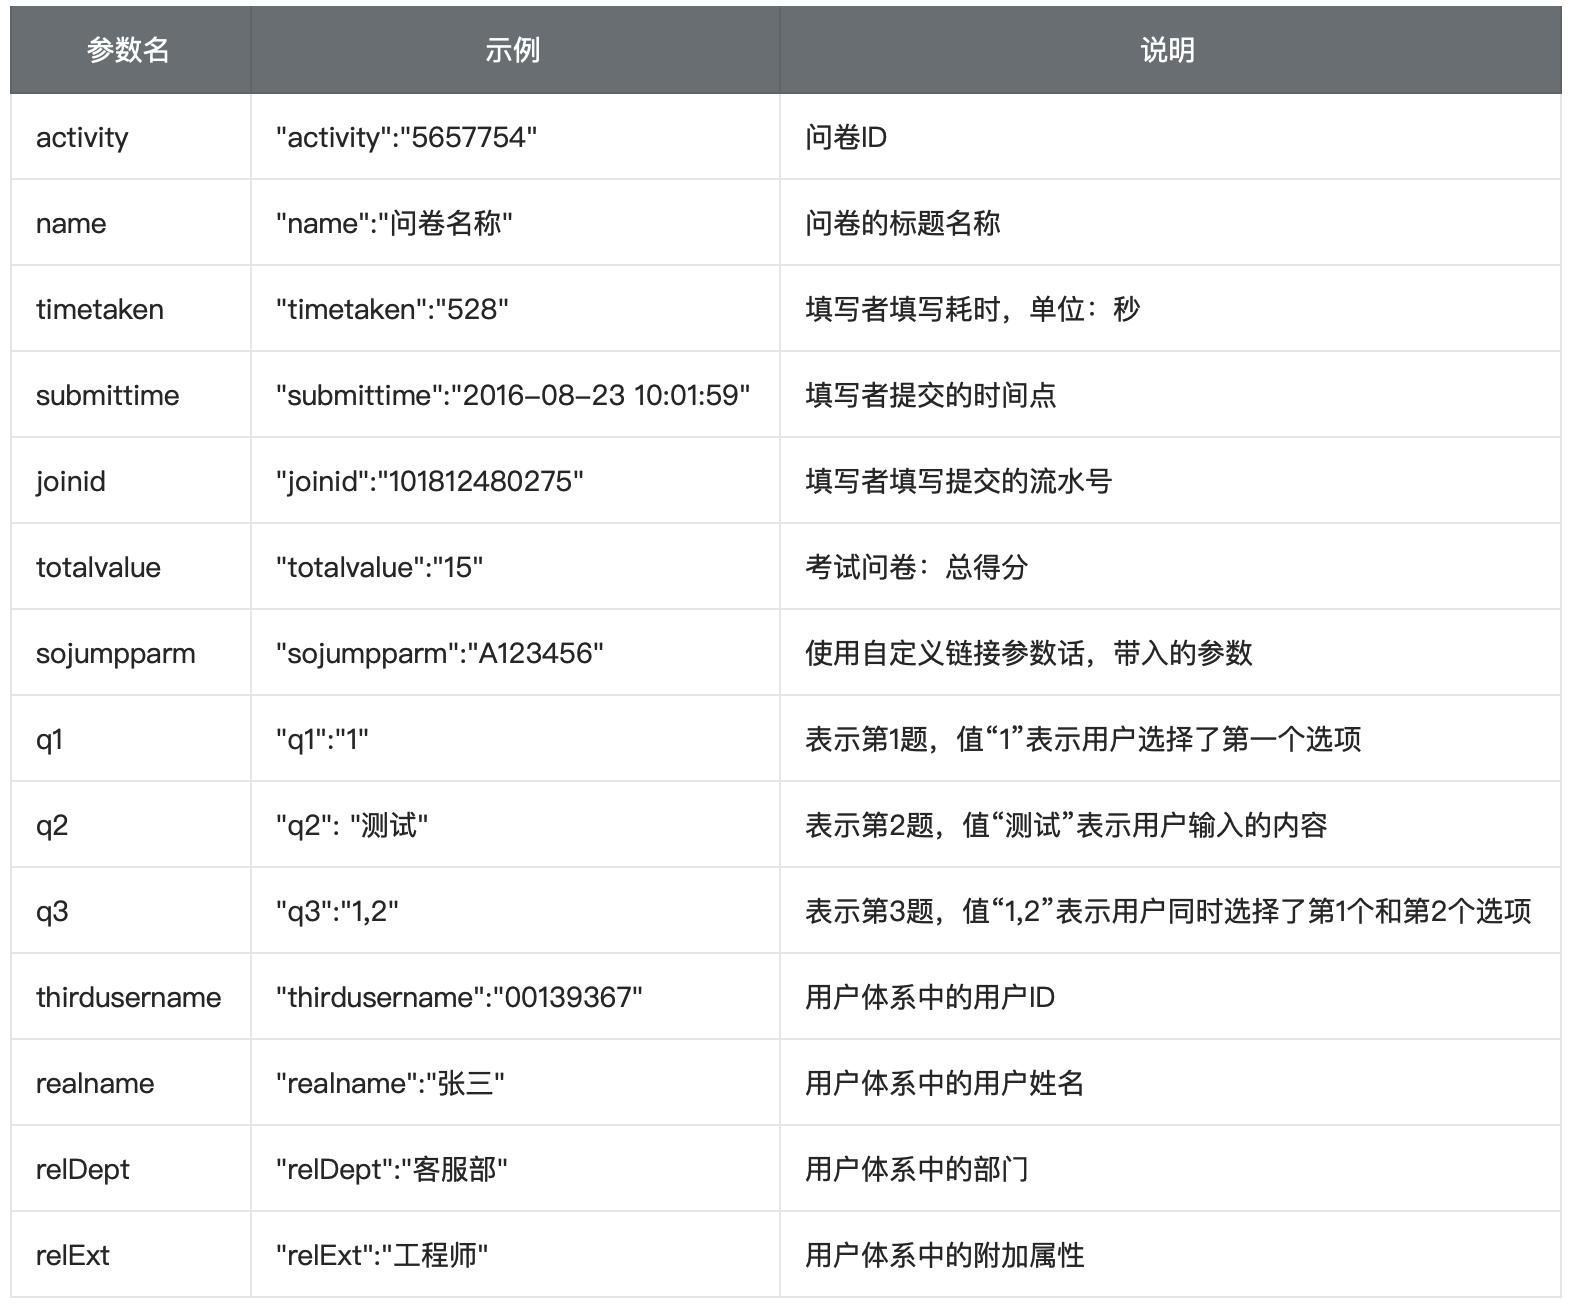Click the 使用自定义链接参数话 description

point(1028,654)
